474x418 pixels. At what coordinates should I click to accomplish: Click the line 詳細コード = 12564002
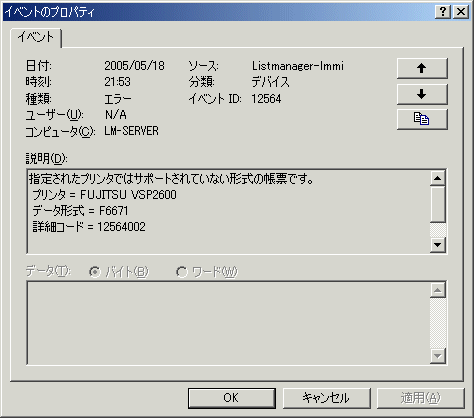click(x=89, y=227)
